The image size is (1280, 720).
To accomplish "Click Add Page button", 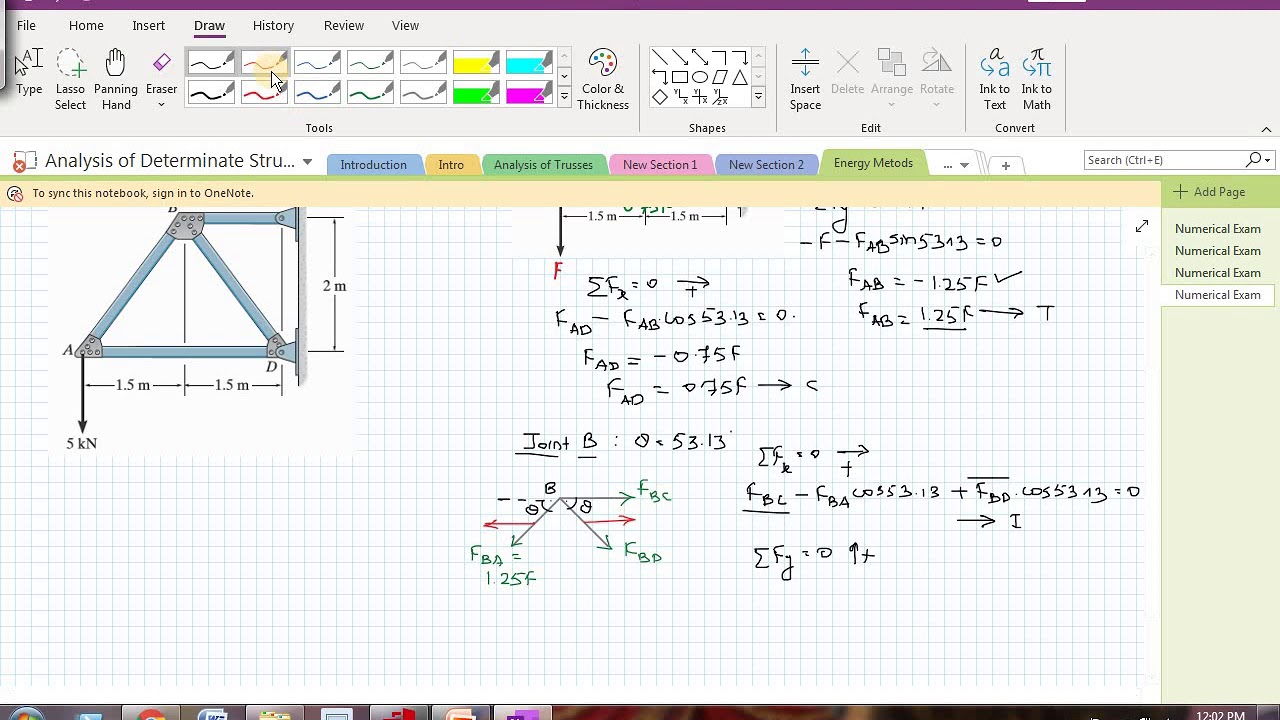I will (x=1210, y=192).
